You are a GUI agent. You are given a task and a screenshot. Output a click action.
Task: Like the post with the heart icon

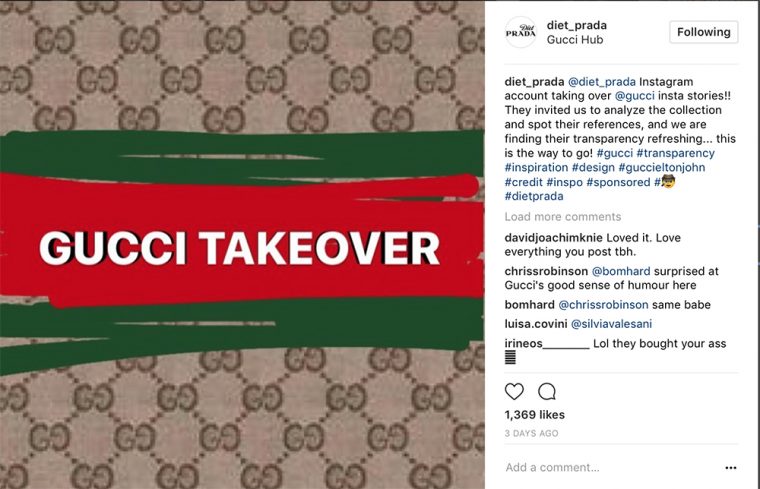point(514,391)
